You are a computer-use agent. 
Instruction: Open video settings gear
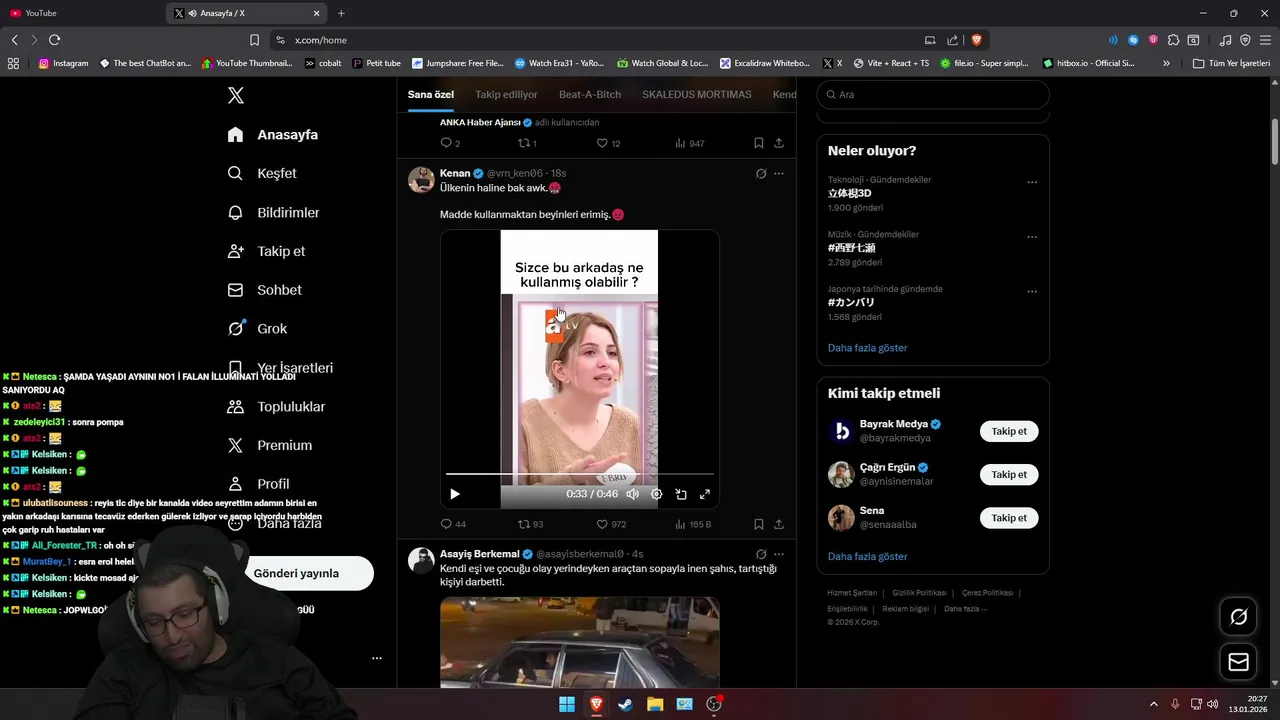pos(656,494)
